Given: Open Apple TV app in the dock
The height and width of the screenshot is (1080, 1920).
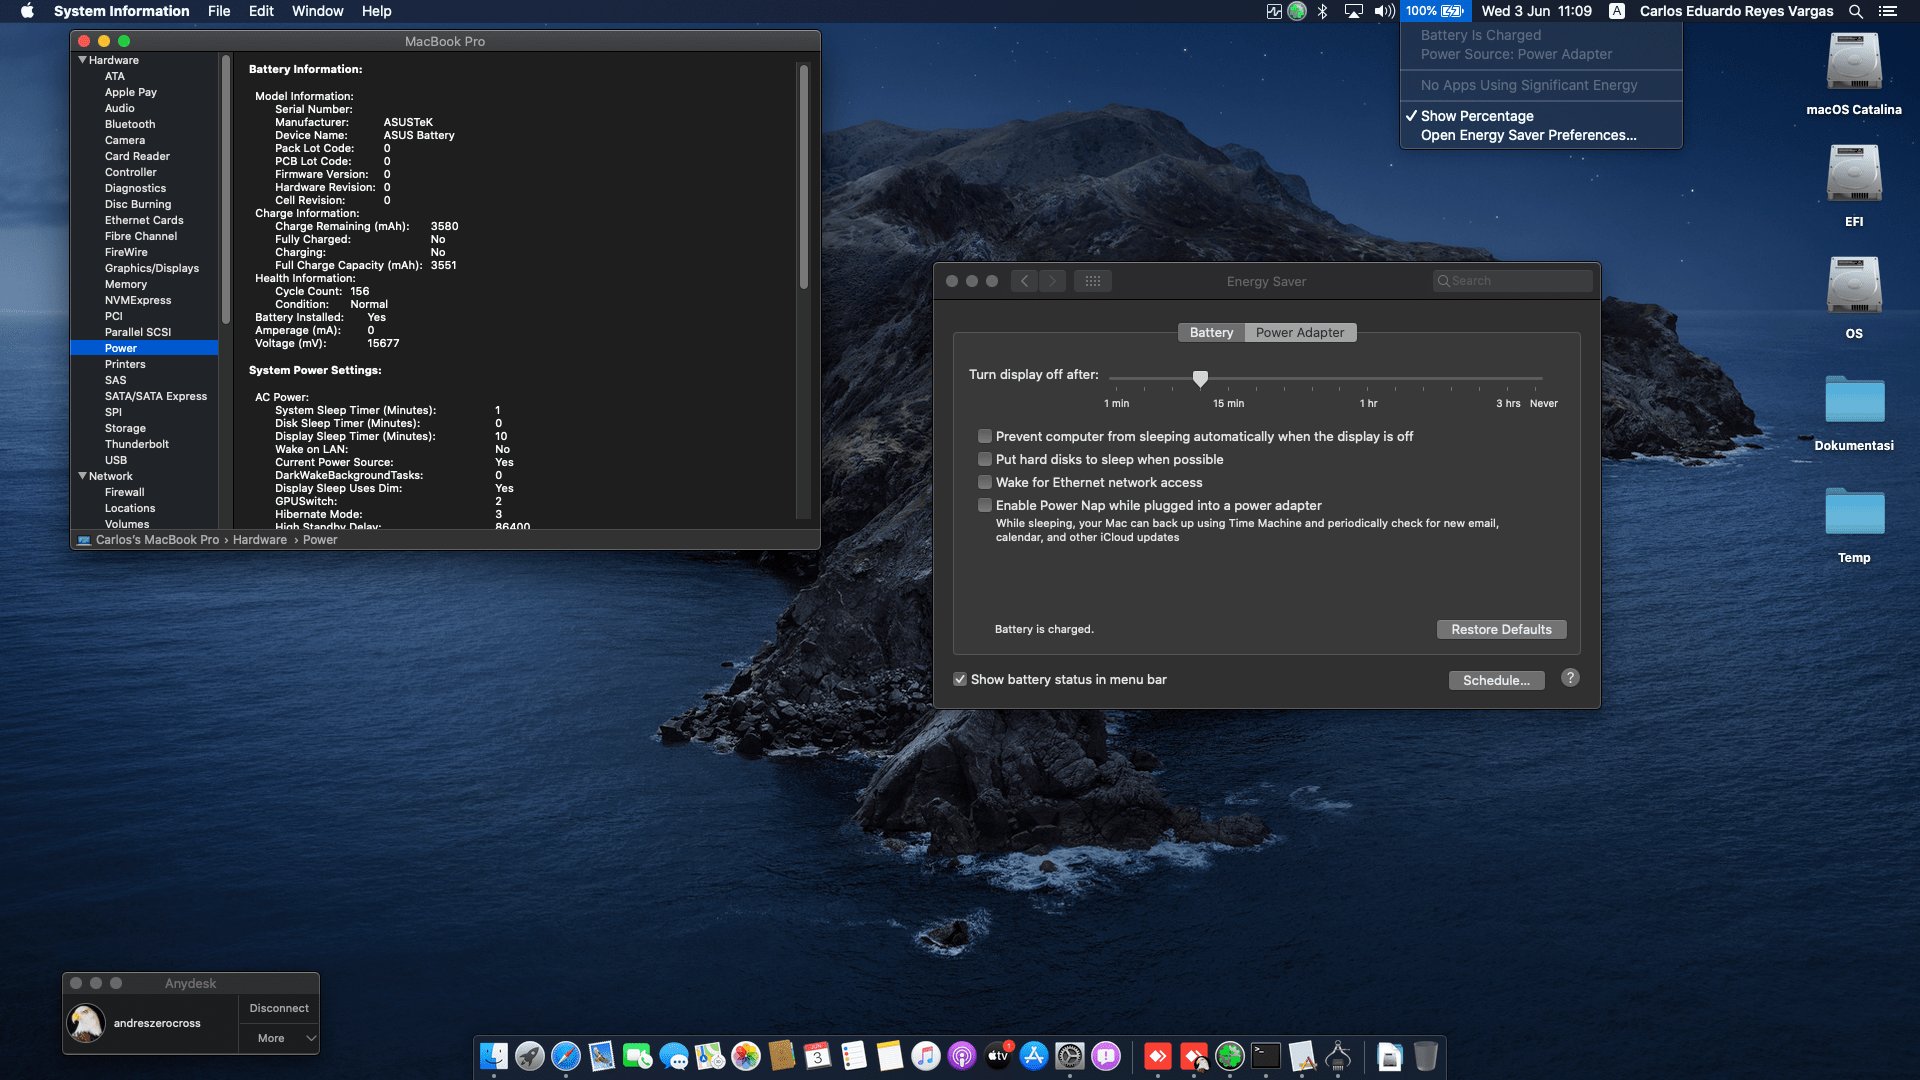Looking at the screenshot, I should click(998, 1056).
